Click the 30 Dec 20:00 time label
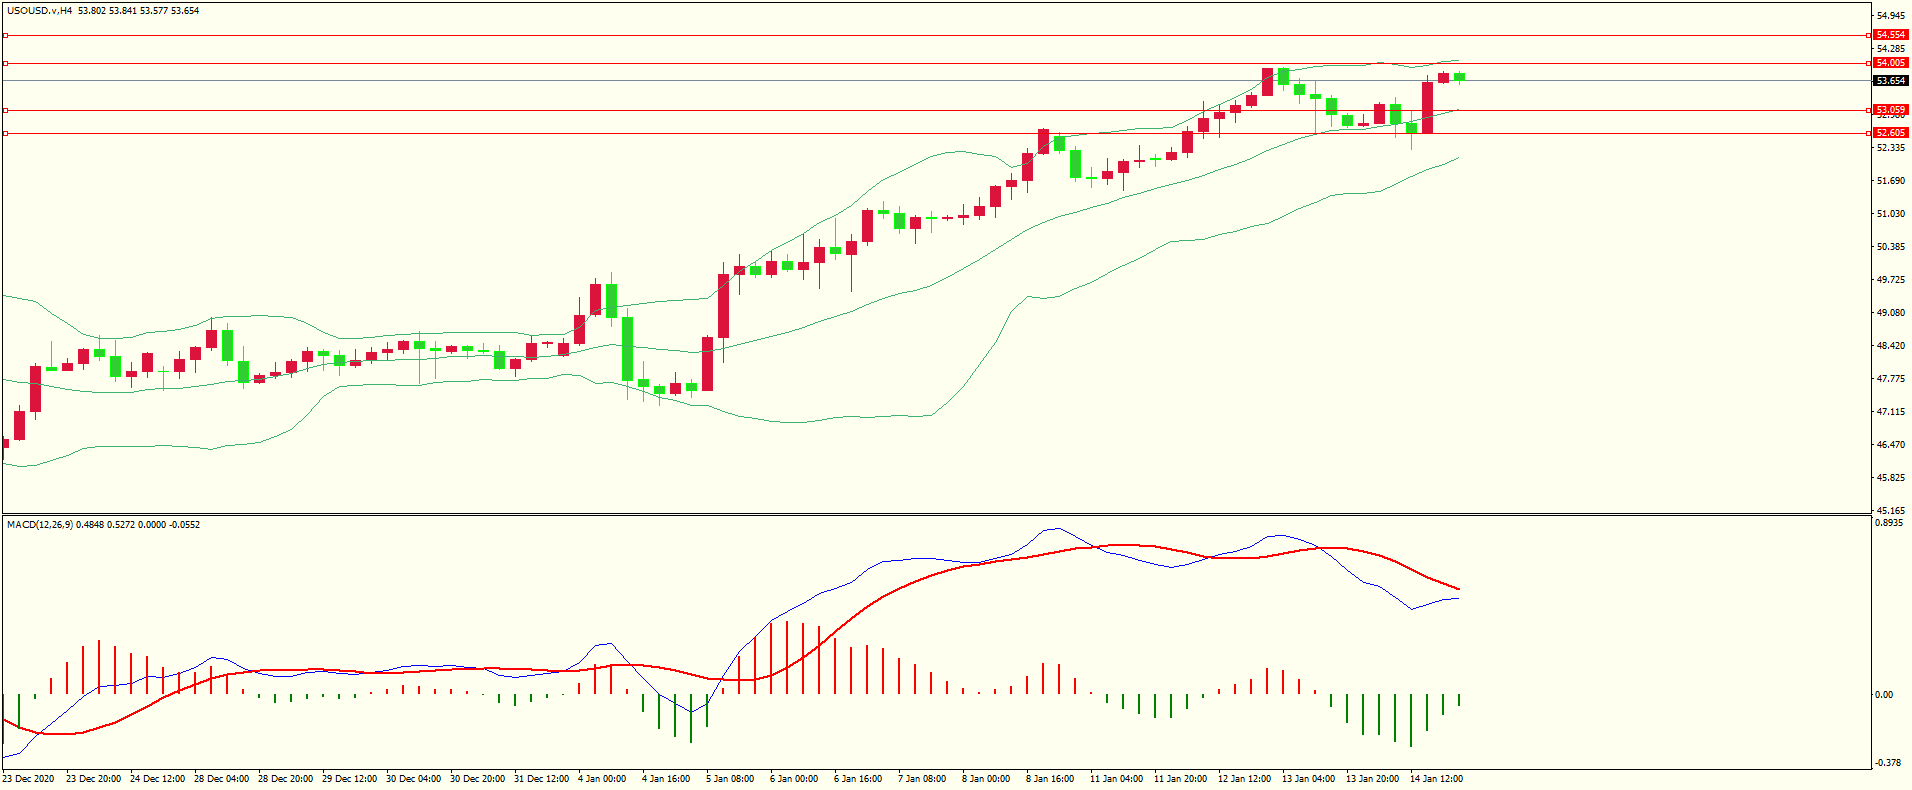The height and width of the screenshot is (790, 1912). (477, 779)
